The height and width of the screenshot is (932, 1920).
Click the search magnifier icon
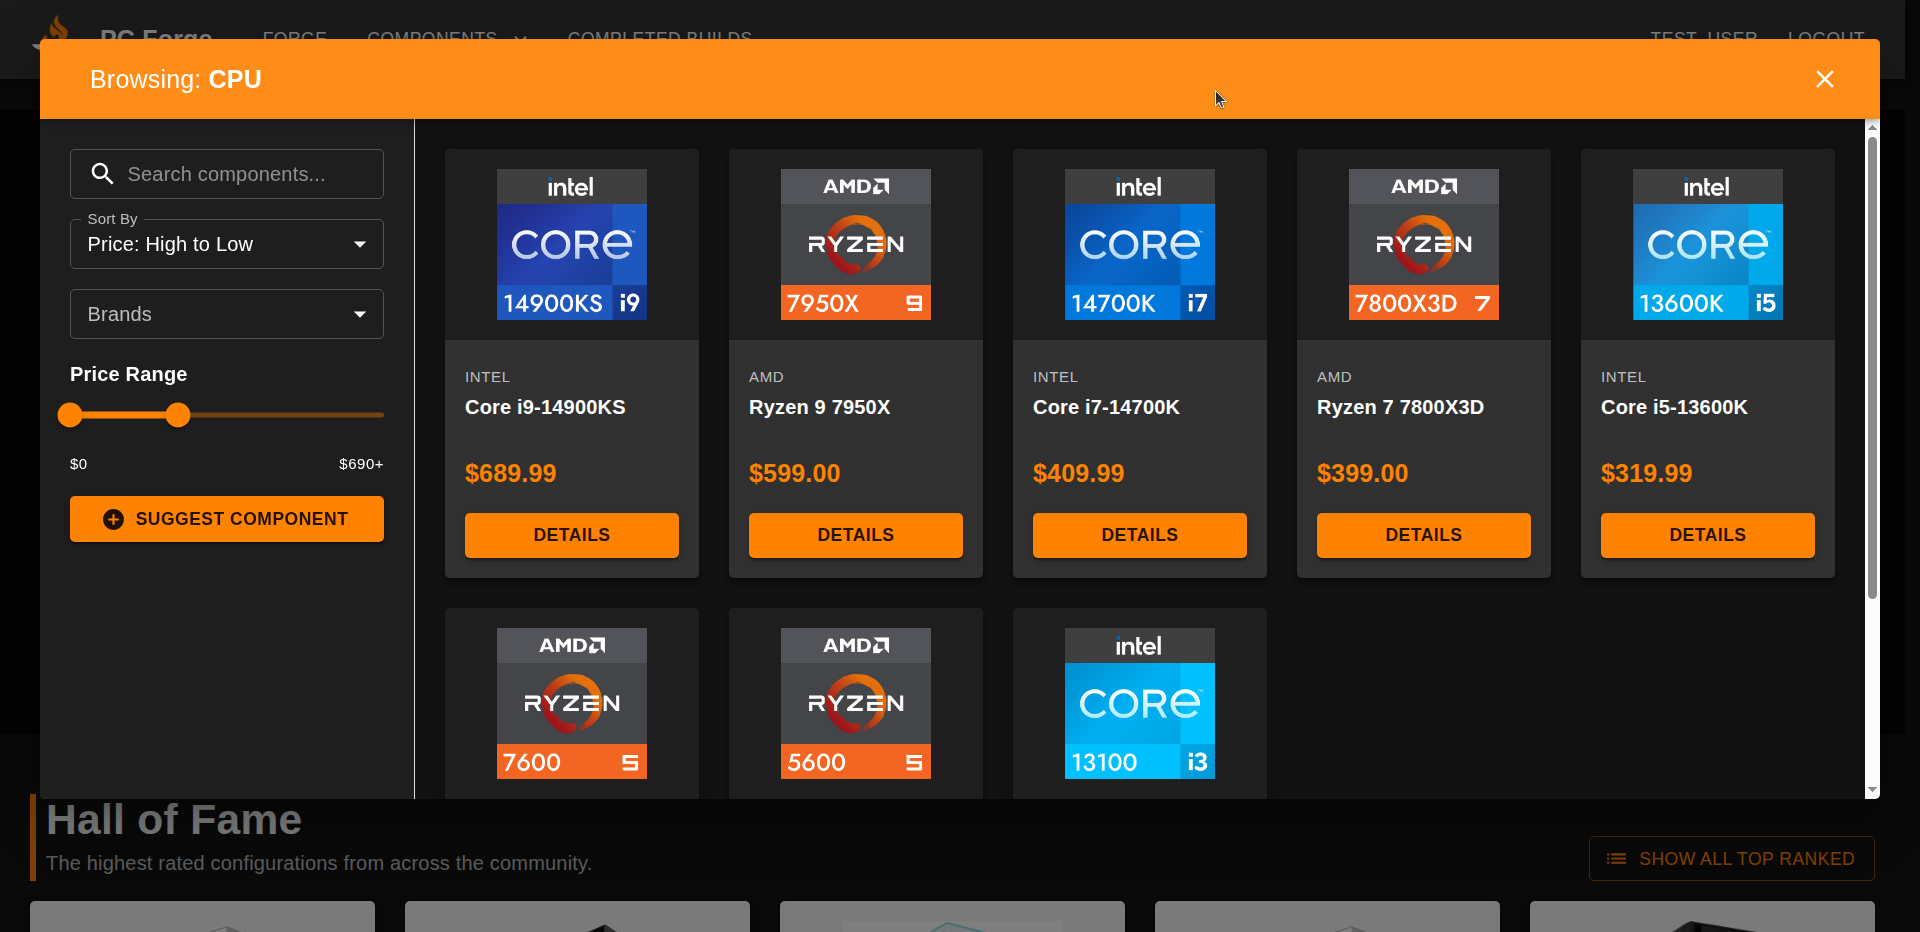pos(102,174)
